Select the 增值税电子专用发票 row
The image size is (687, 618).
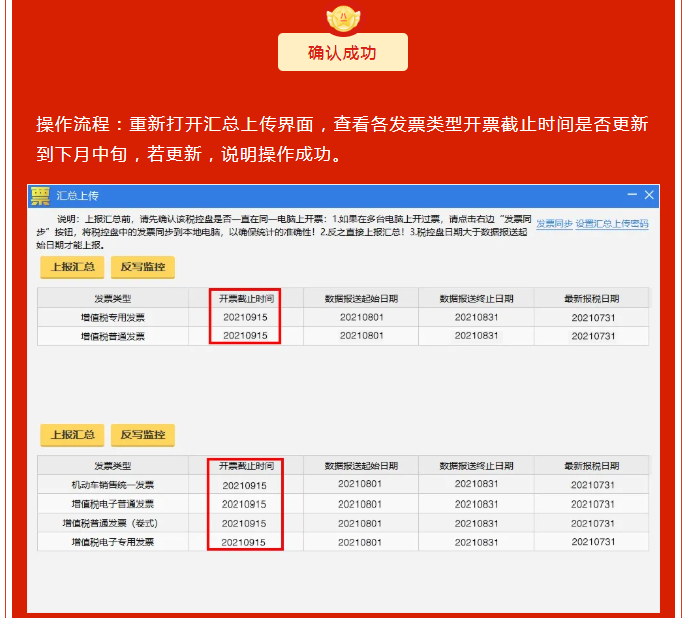click(x=112, y=542)
